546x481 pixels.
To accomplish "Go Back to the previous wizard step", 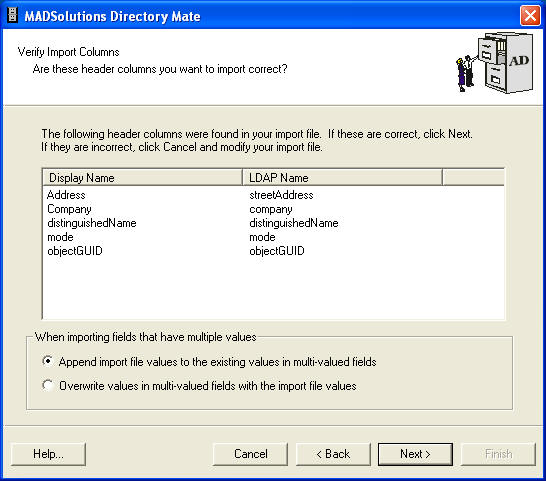I will [x=333, y=454].
